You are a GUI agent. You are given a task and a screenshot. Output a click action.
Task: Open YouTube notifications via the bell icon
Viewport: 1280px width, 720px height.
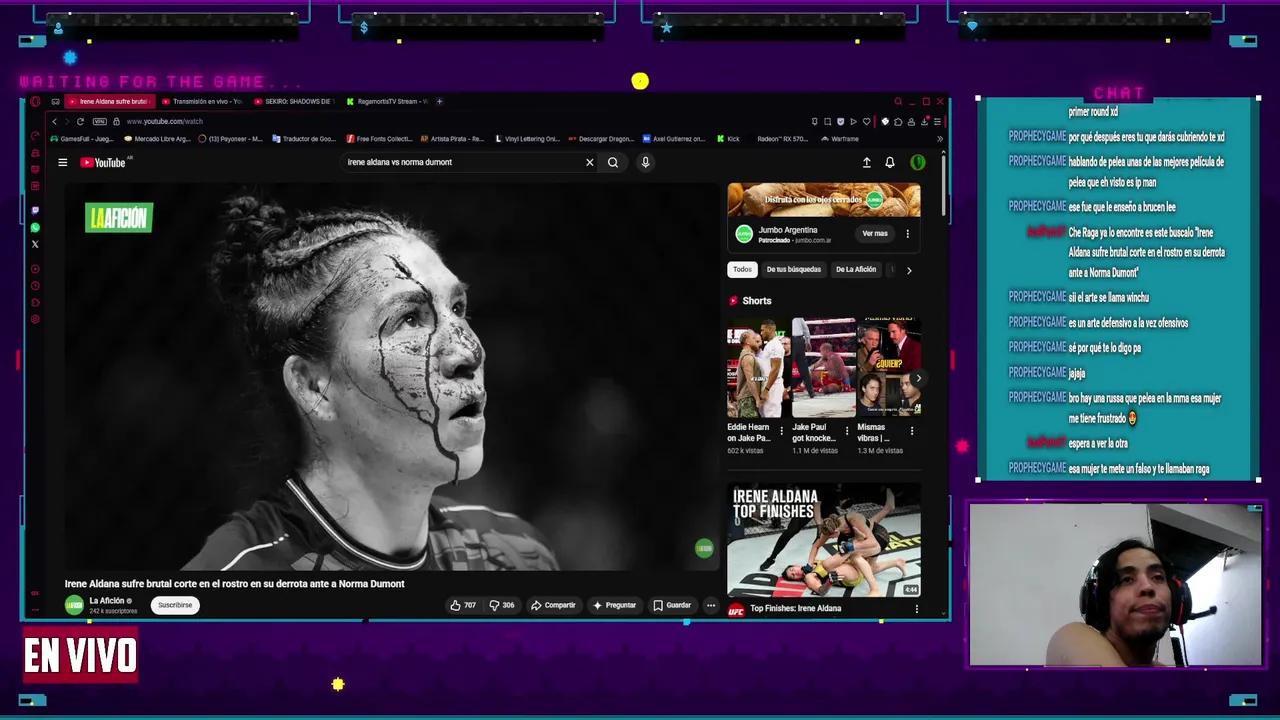coord(889,162)
